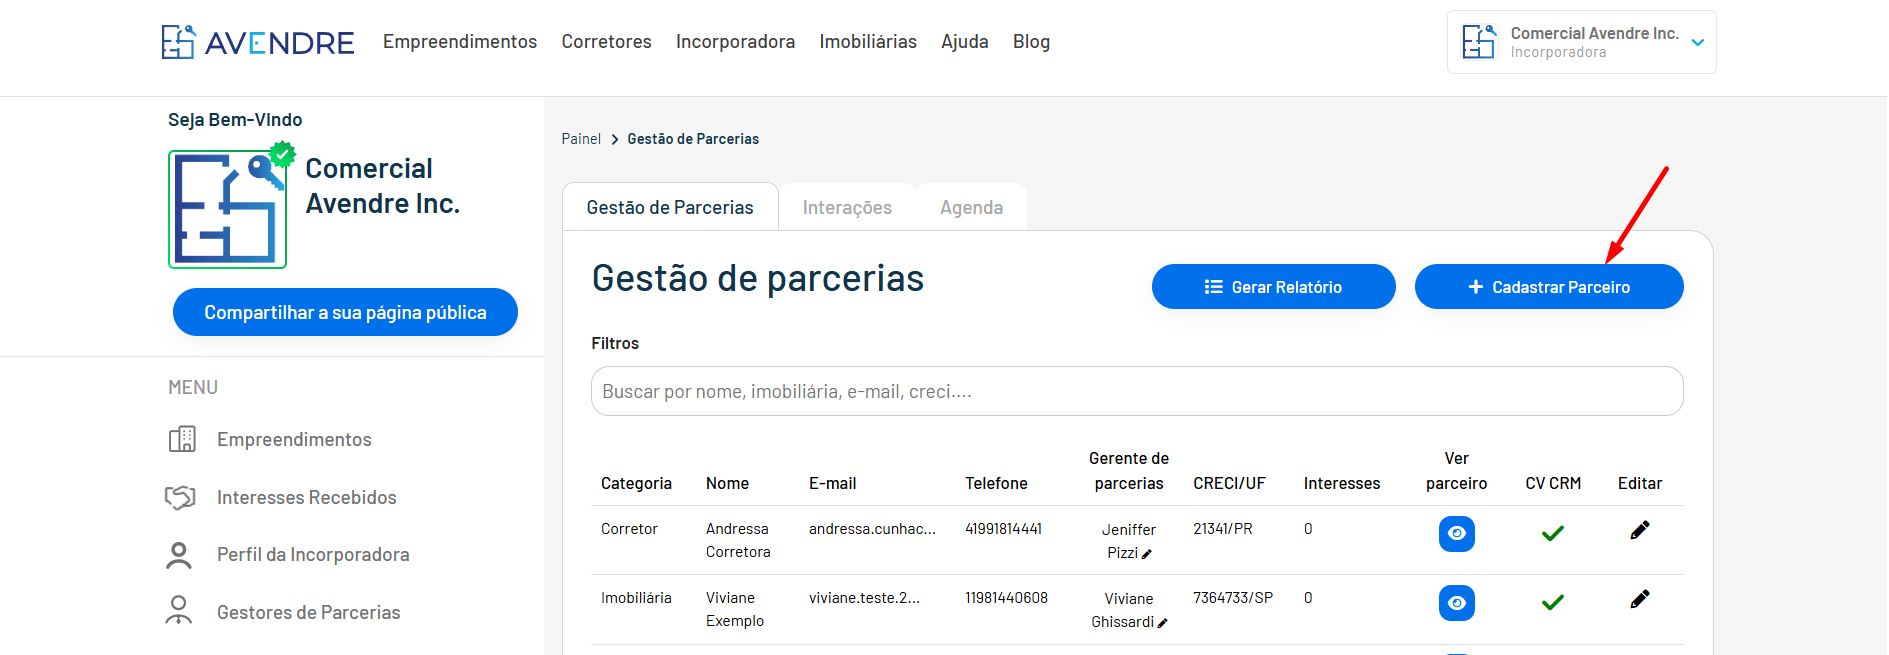This screenshot has height=655, width=1889.
Task: Open Corretores in the top navigation
Action: [606, 42]
